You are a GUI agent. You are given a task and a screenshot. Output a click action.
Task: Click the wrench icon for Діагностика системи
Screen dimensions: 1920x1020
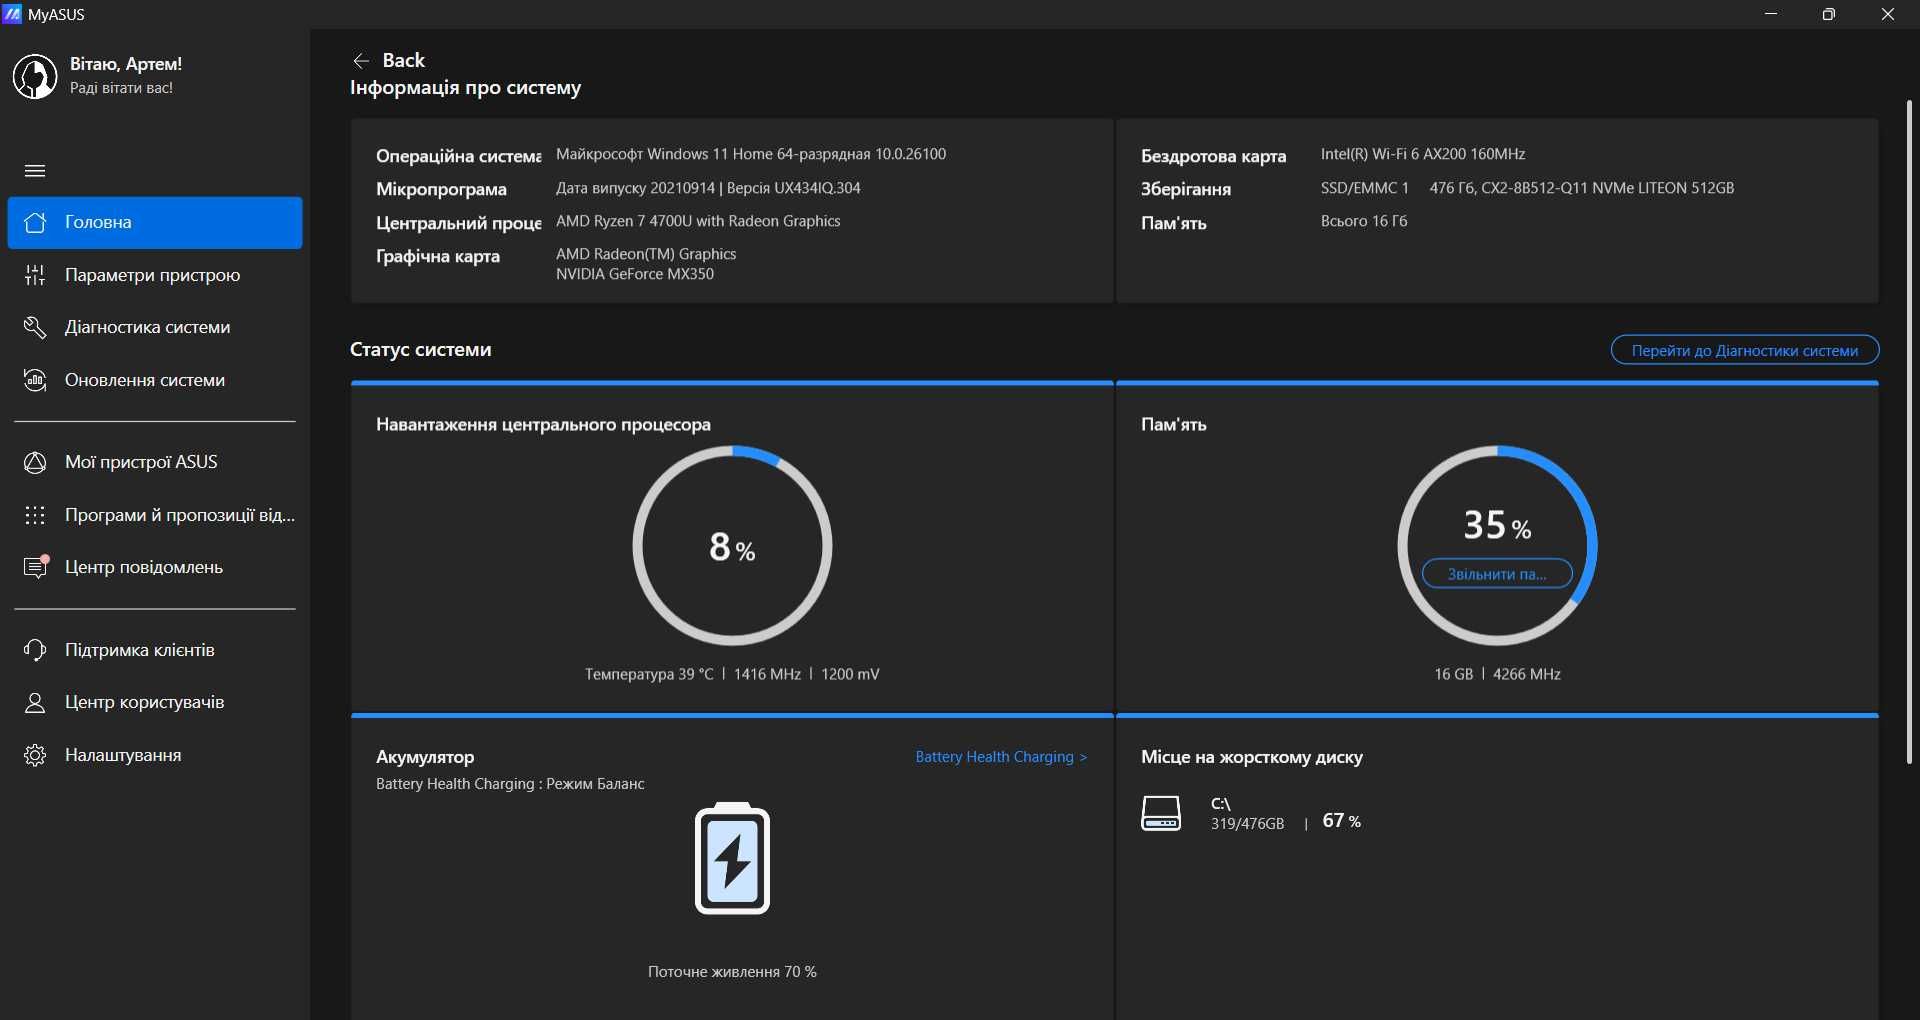pos(35,327)
